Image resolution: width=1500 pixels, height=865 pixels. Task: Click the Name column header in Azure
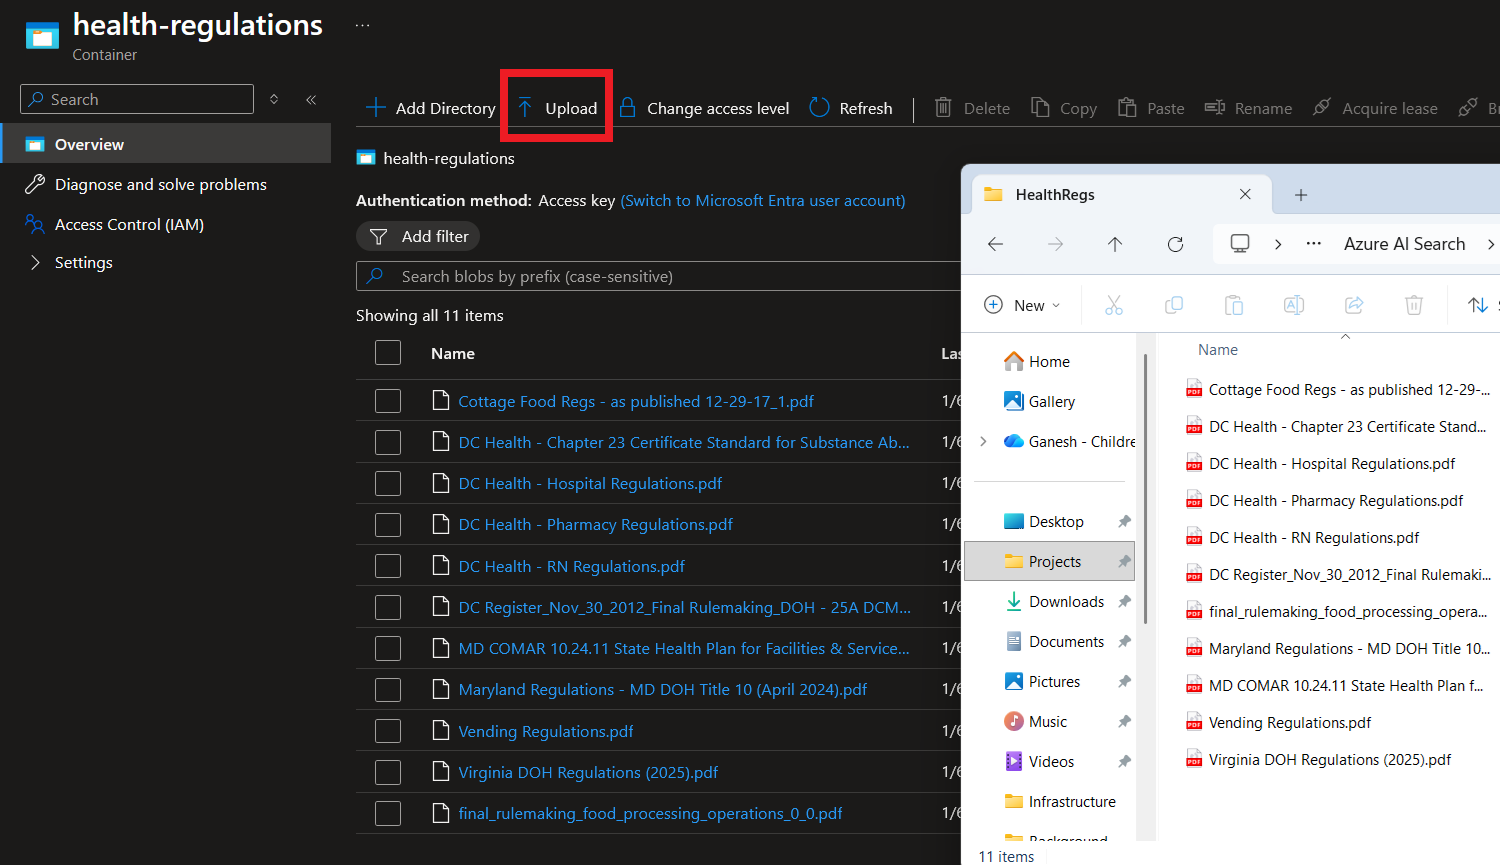click(x=453, y=353)
